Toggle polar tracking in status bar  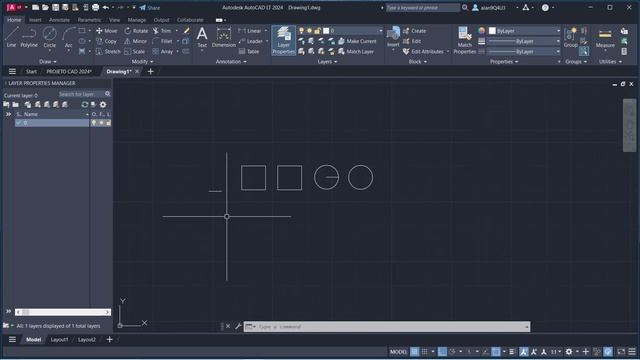452,352
